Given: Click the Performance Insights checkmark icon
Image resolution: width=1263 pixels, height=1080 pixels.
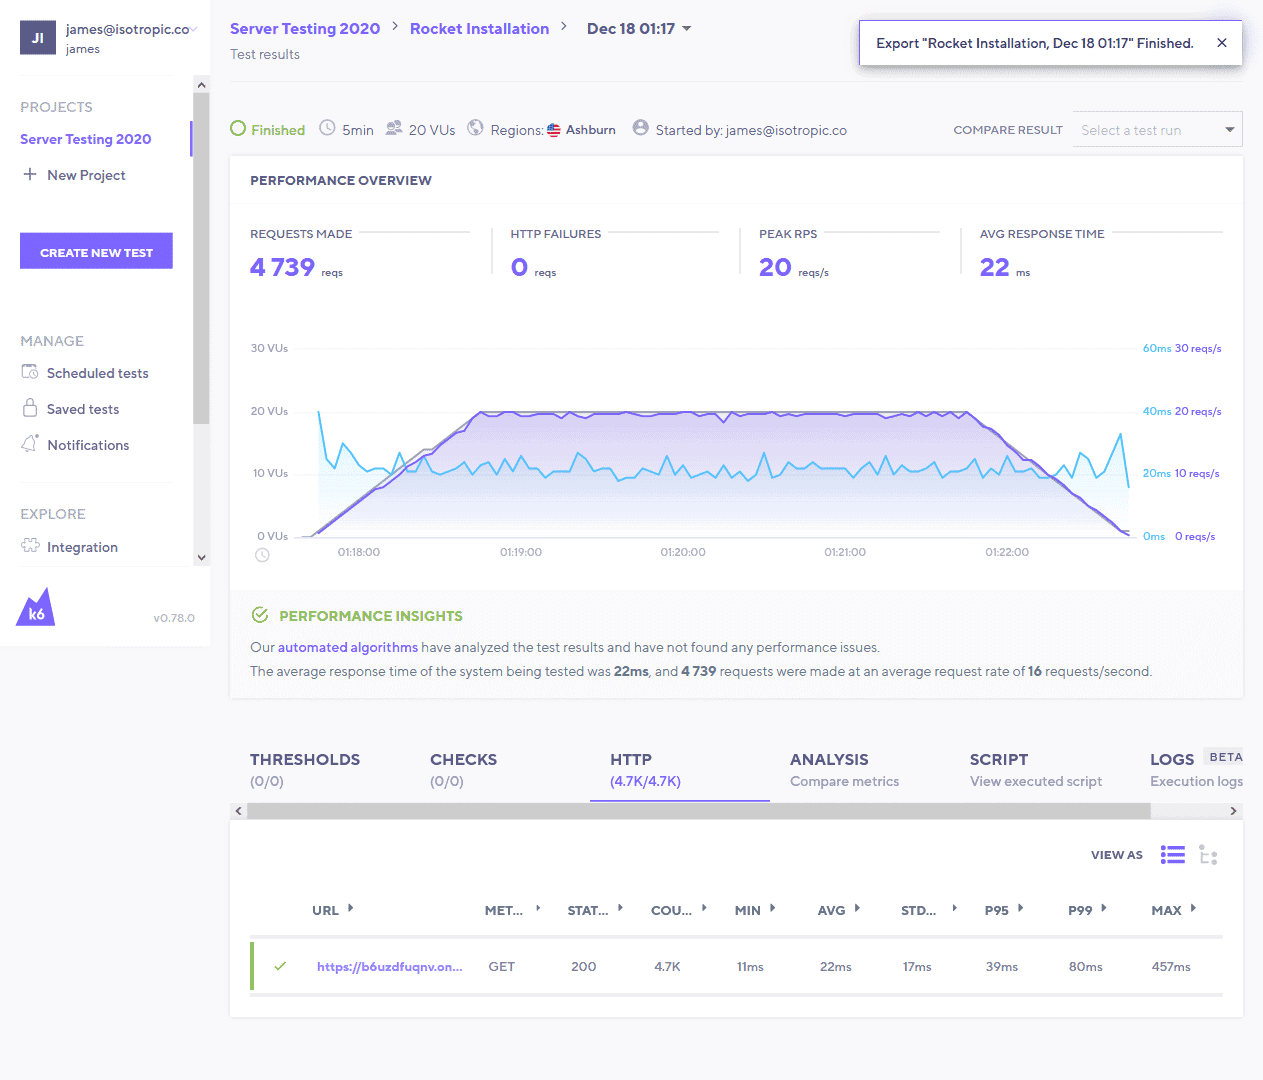Looking at the screenshot, I should tap(260, 615).
